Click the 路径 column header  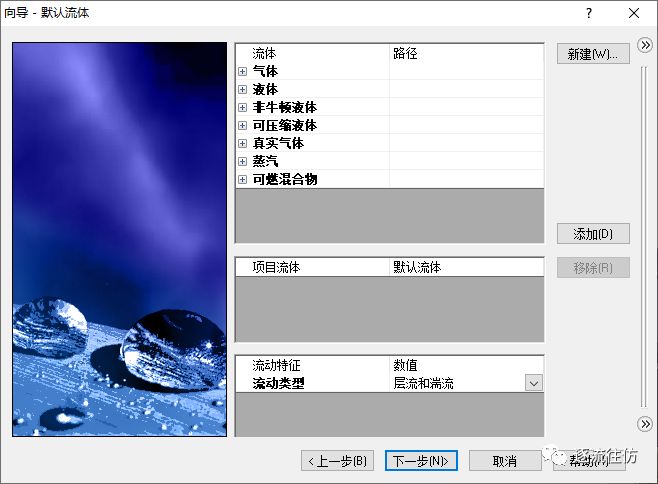(x=467, y=53)
